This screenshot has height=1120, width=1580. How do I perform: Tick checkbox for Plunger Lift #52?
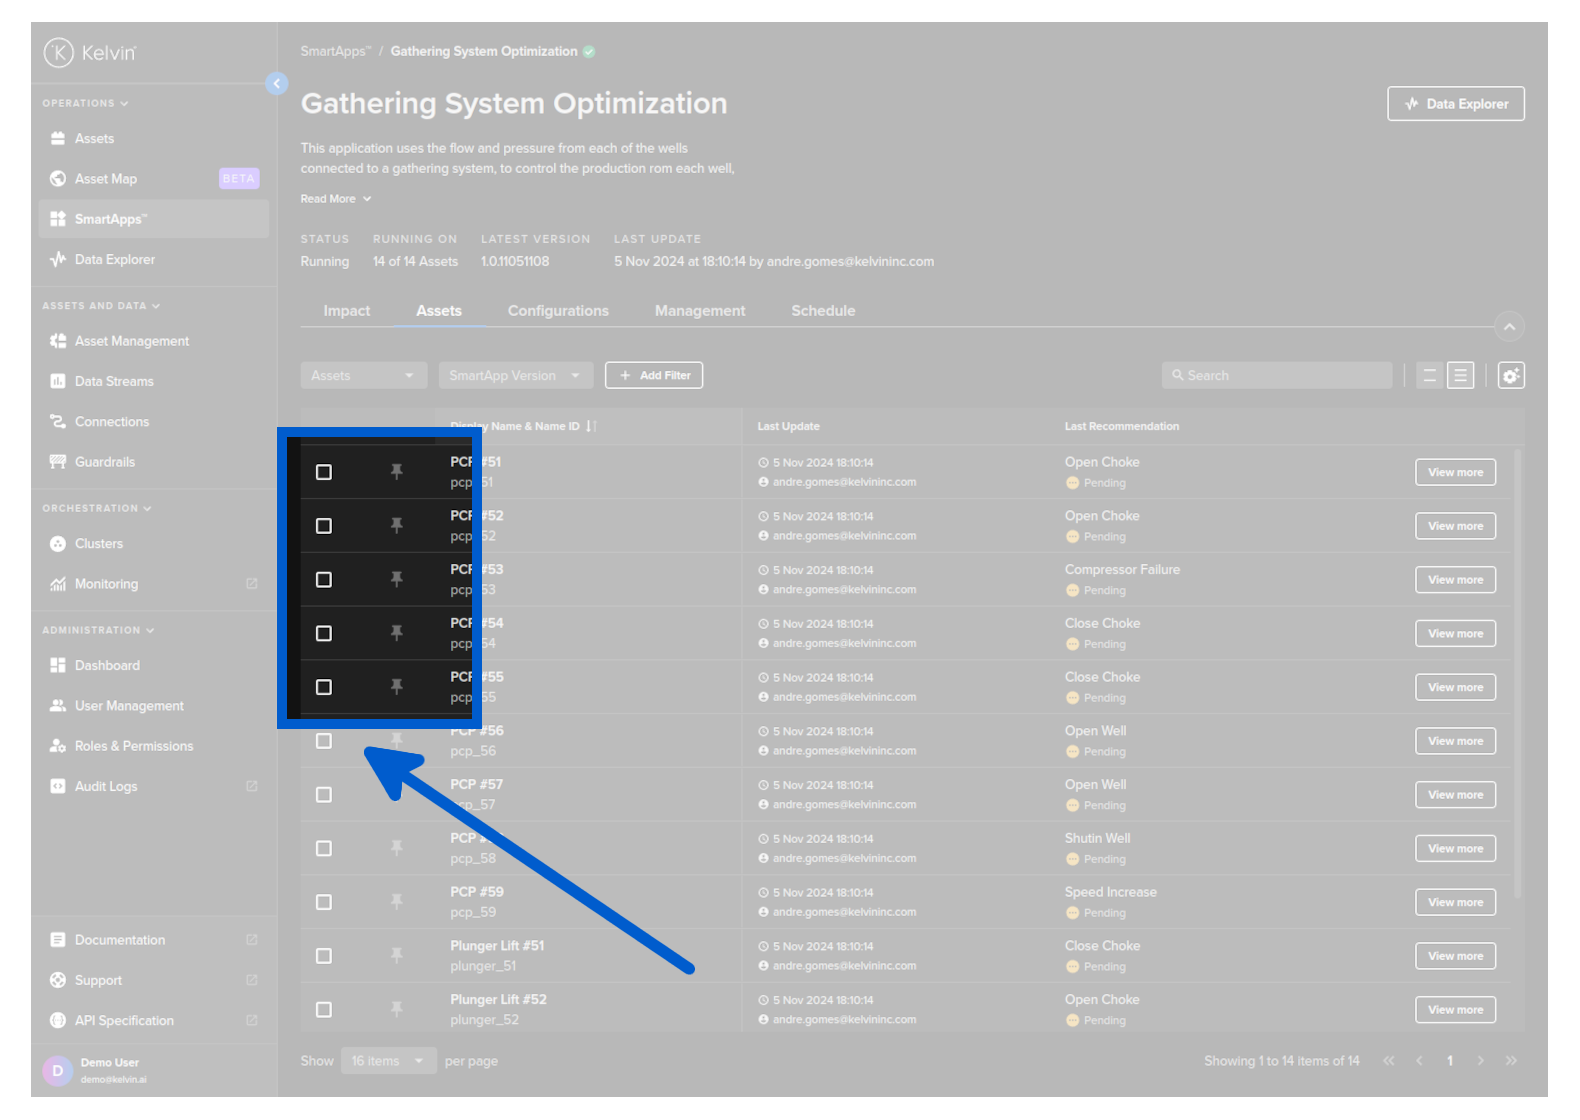click(324, 1010)
